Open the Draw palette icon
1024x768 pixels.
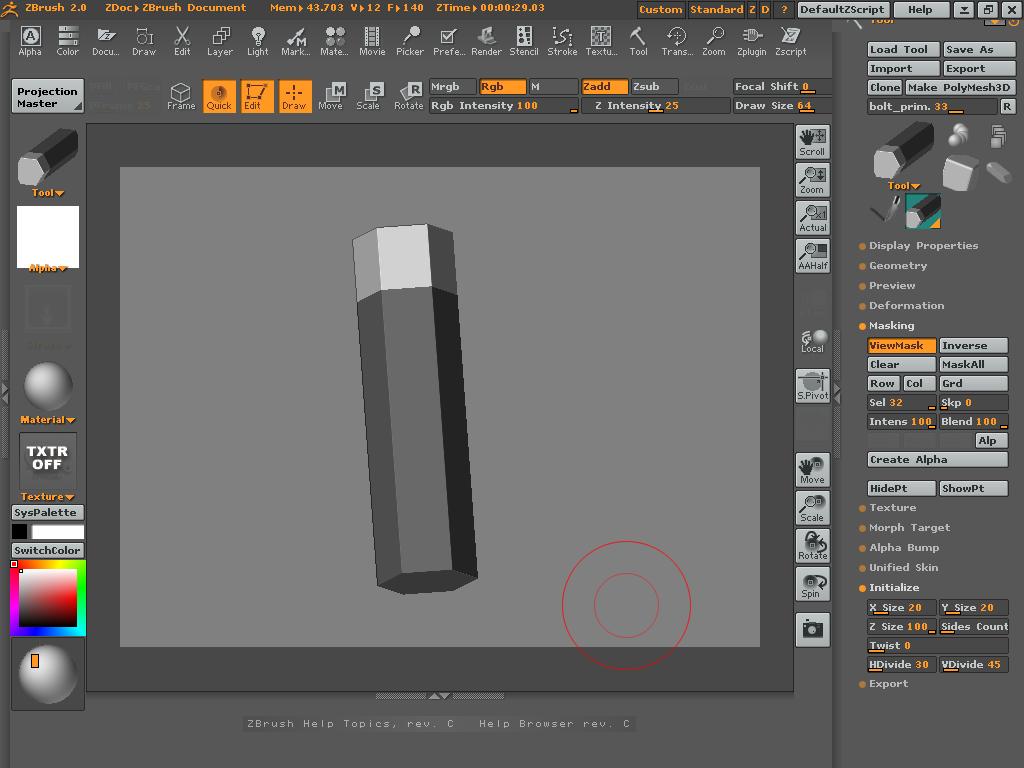(x=144, y=41)
